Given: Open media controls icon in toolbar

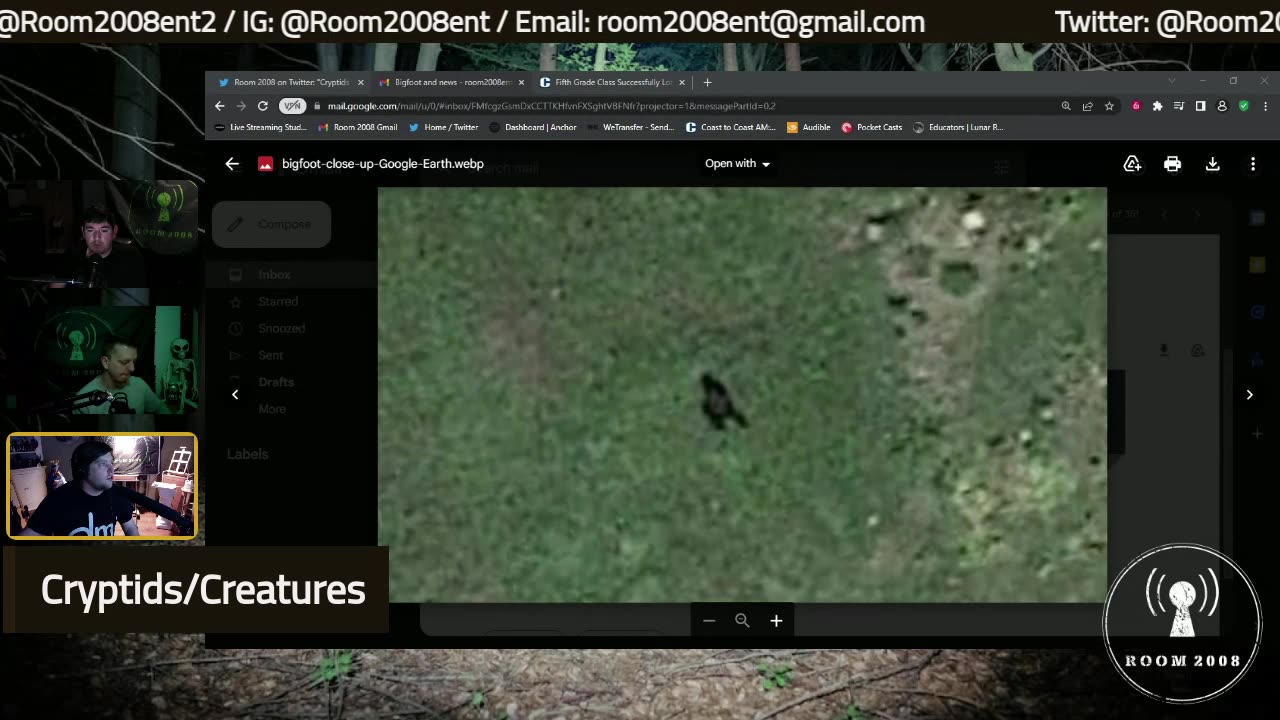Looking at the screenshot, I should (x=1179, y=106).
